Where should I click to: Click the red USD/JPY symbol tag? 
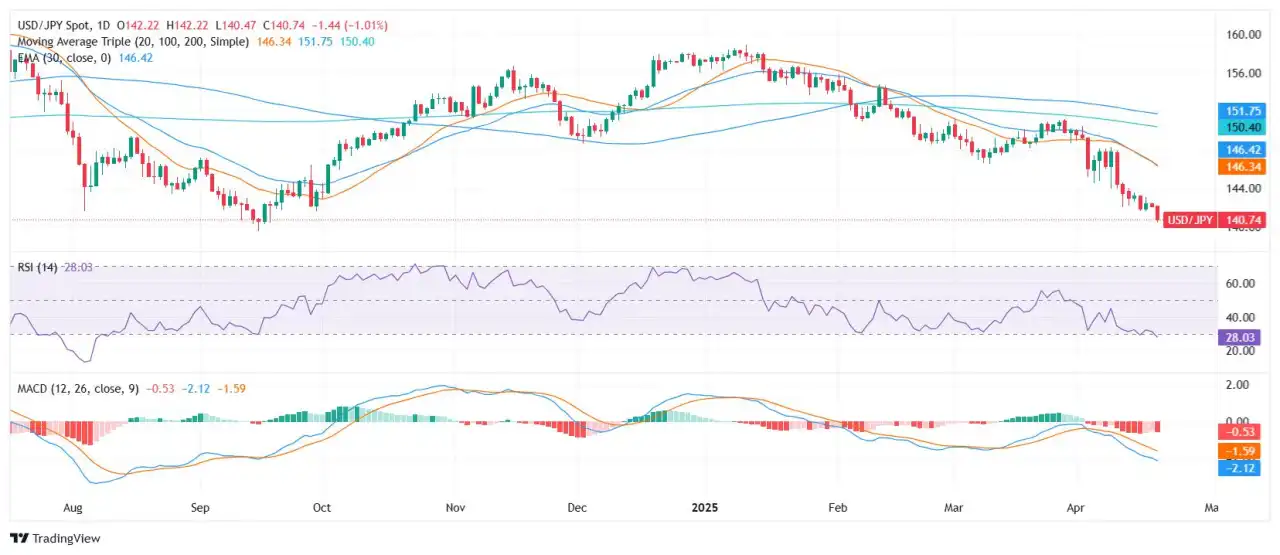[1191, 220]
